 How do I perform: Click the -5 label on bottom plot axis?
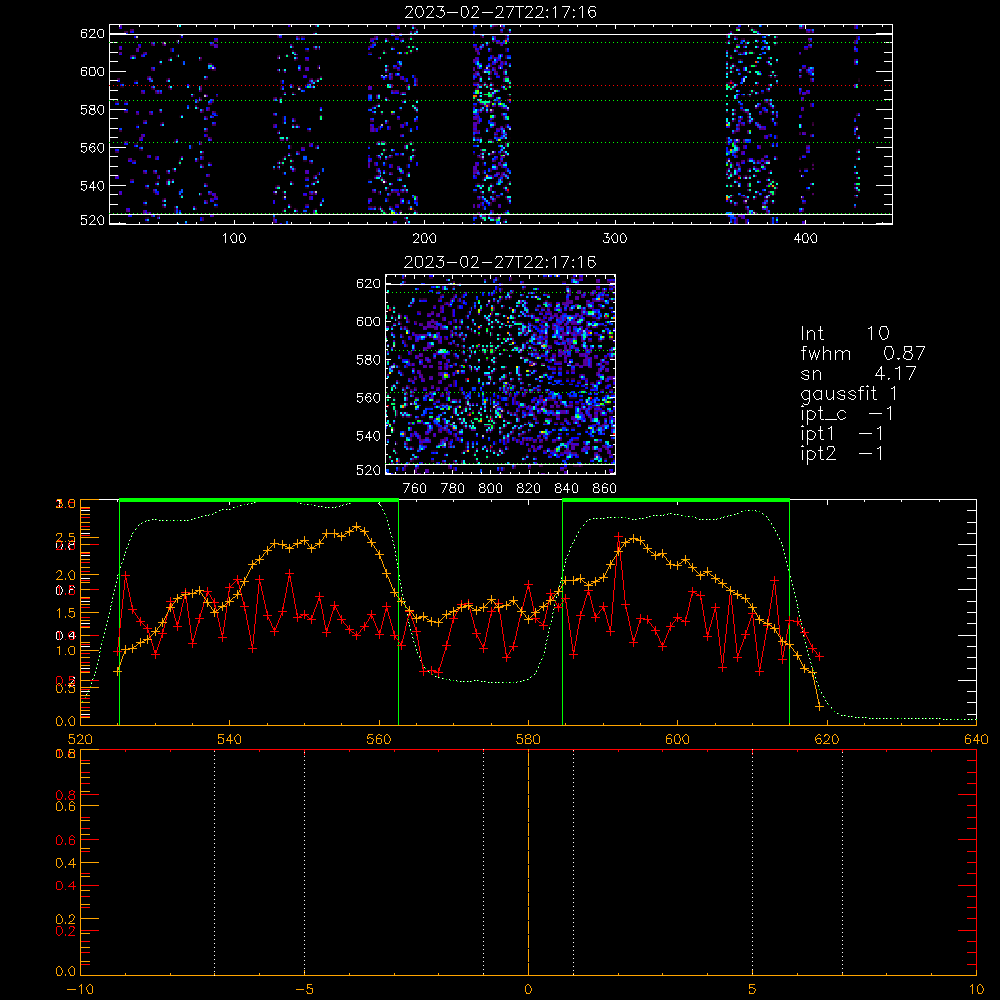(x=305, y=989)
